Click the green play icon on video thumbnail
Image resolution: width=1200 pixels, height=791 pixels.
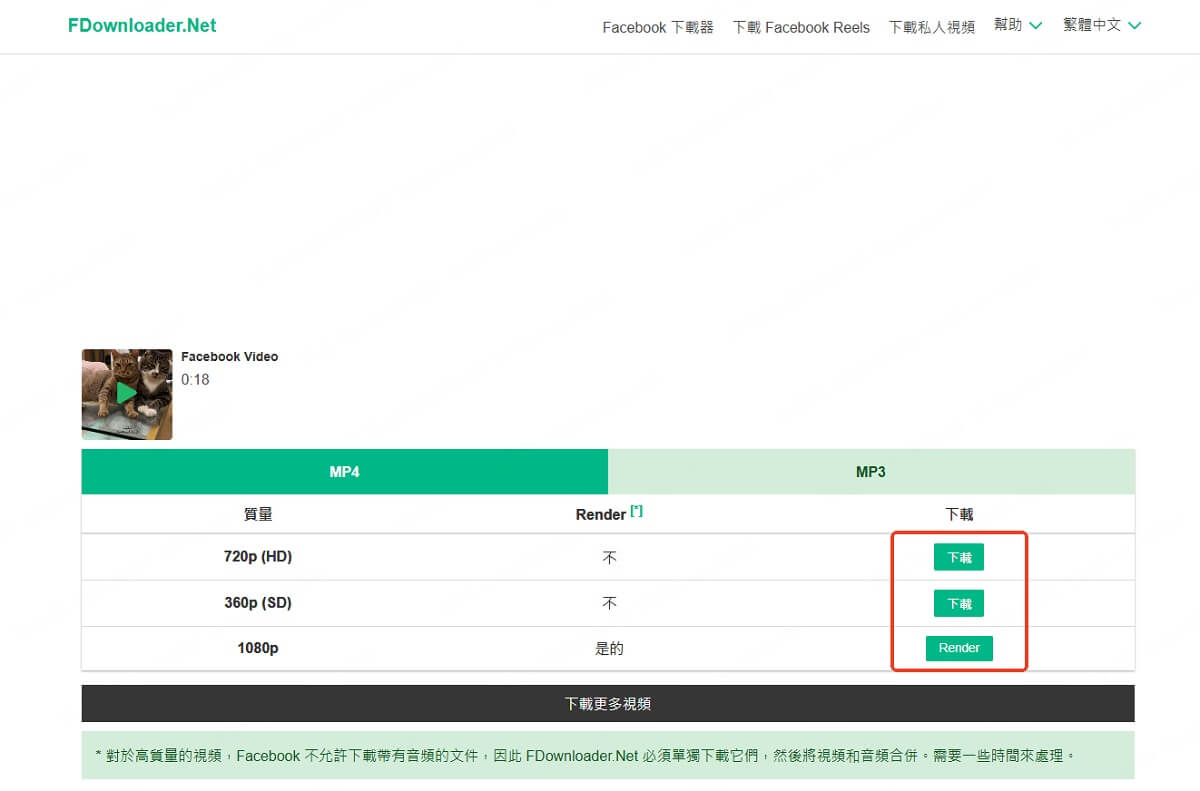(124, 393)
